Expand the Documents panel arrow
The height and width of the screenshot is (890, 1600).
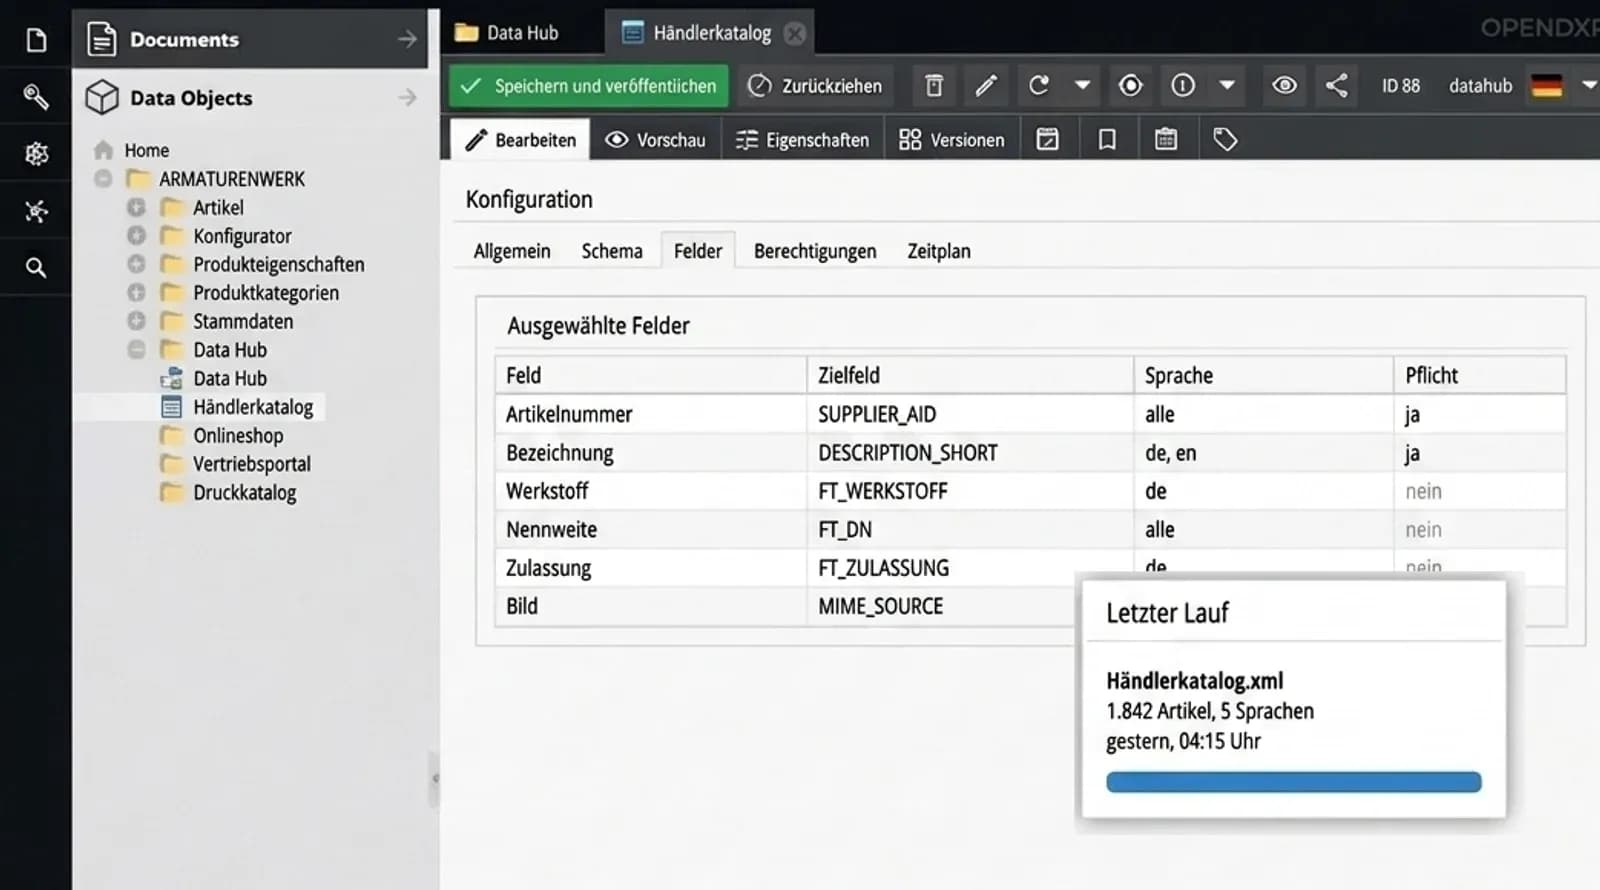tap(407, 40)
